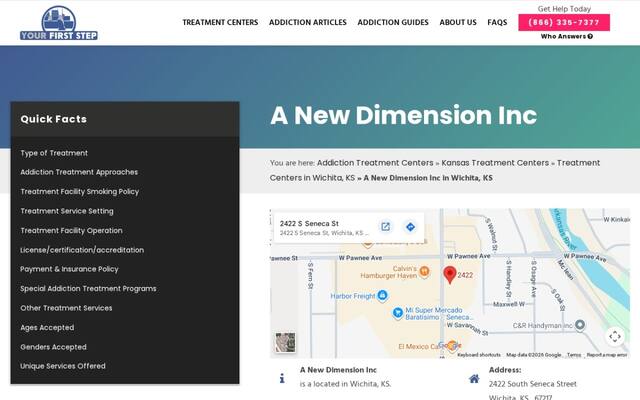Open map Terms link
This screenshot has width=640, height=400.
point(574,355)
